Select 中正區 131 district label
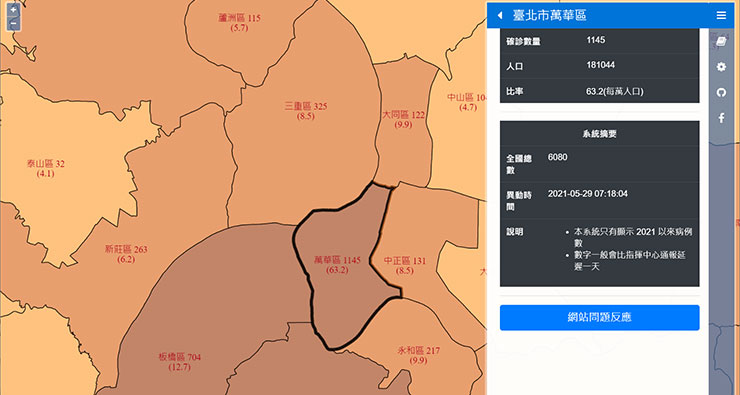This screenshot has height=395, width=740. coord(404,265)
